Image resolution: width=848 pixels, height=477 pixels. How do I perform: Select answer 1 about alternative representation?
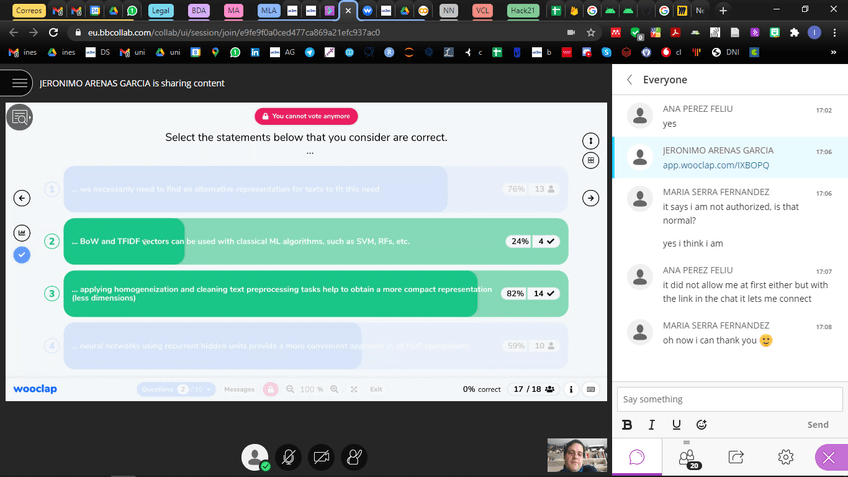[316, 189]
